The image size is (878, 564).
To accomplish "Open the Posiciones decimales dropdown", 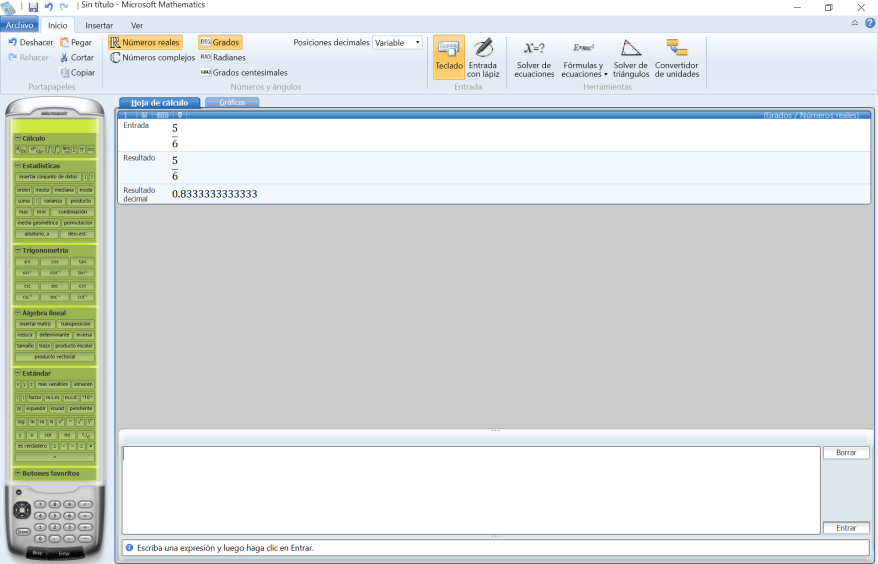I will tap(397, 43).
